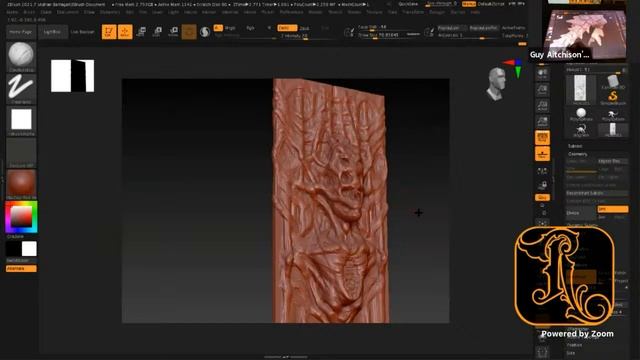The image size is (640, 360).
Task: Toggle the orange Draw mode button
Action: pos(125,32)
